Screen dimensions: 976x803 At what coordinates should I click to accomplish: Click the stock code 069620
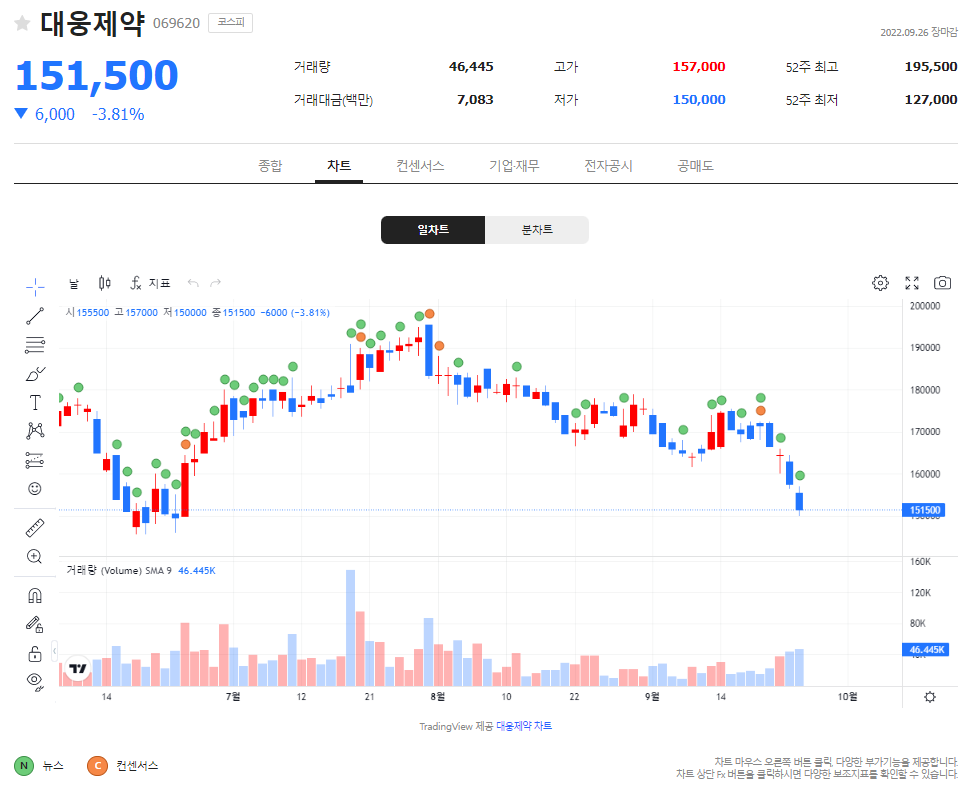click(176, 24)
